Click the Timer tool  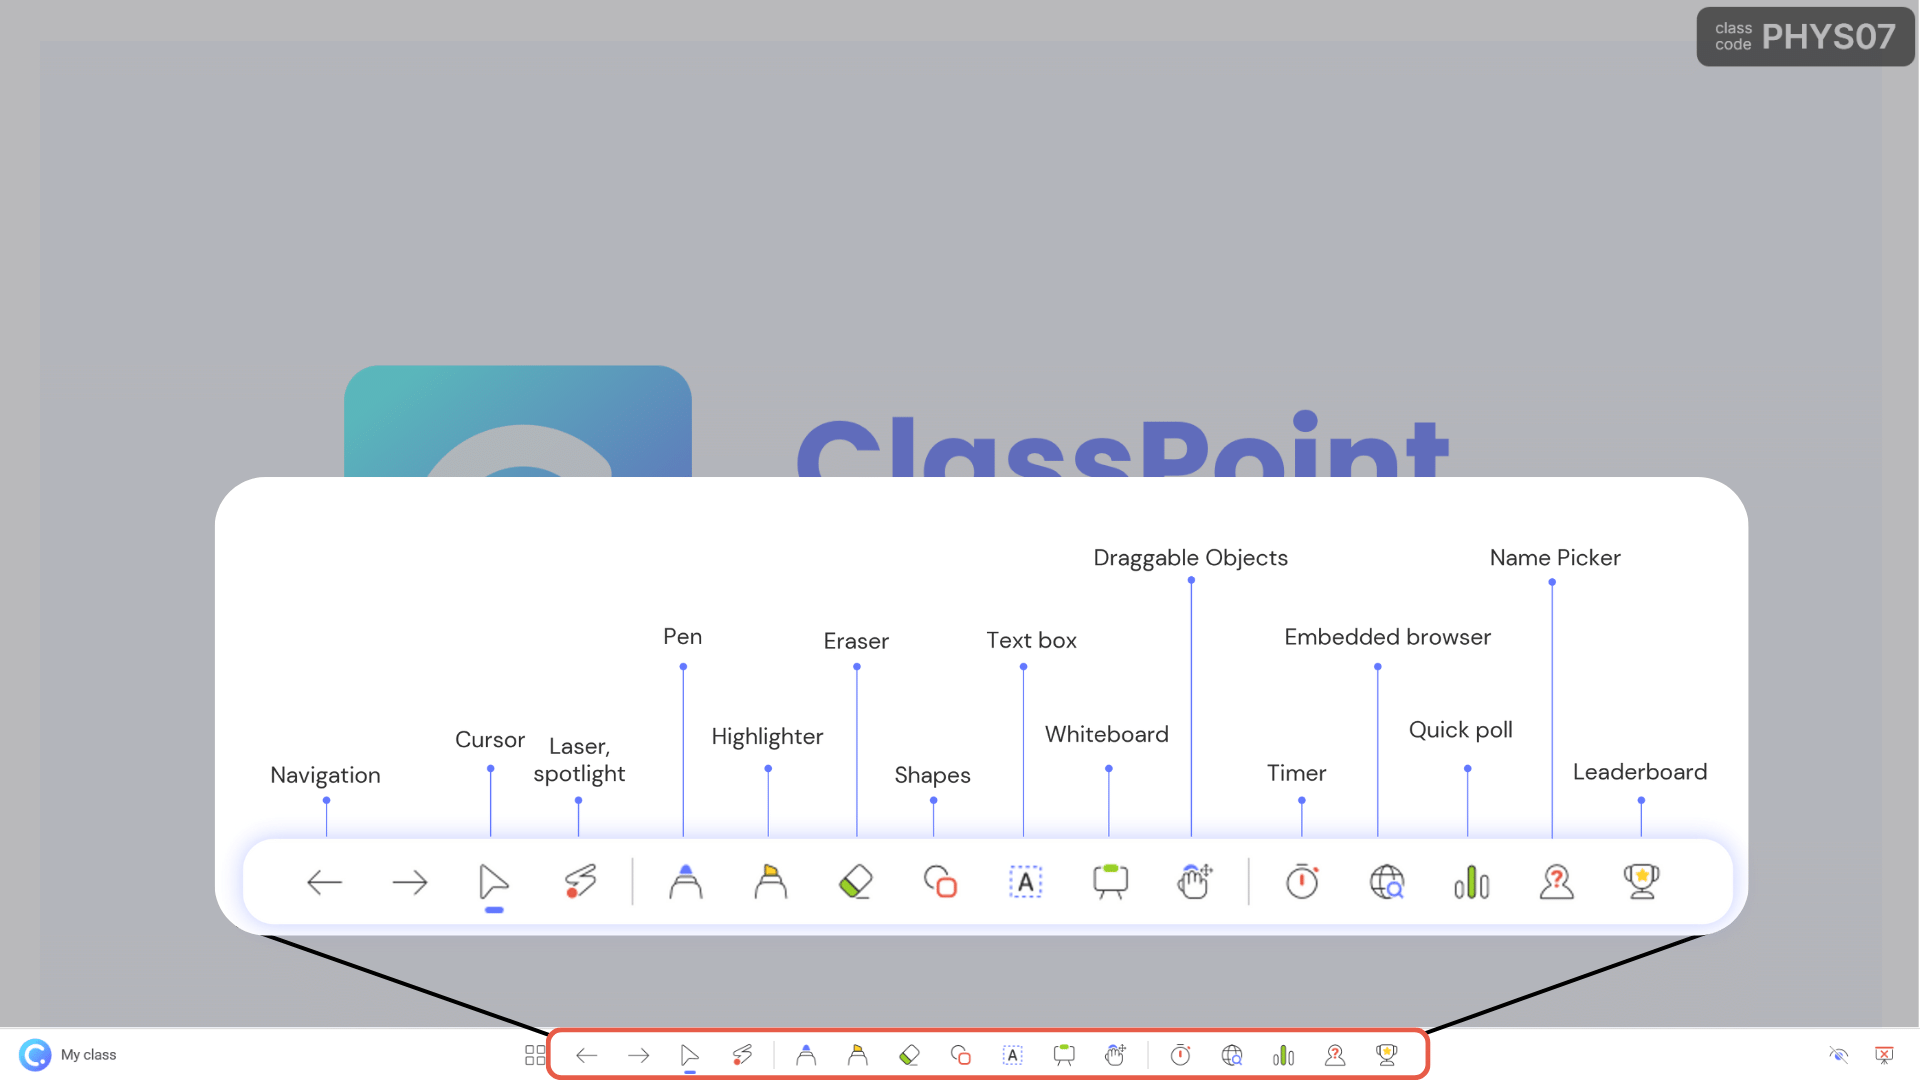1178,1054
